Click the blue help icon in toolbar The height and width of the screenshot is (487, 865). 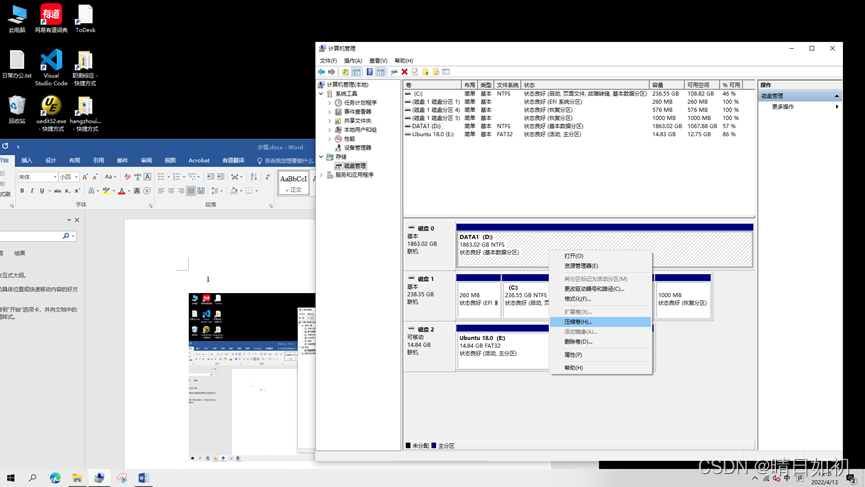[369, 72]
